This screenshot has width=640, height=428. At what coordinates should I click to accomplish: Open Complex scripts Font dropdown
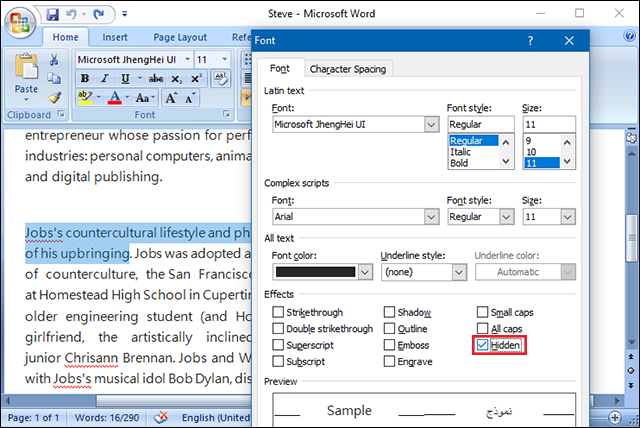coord(431,217)
